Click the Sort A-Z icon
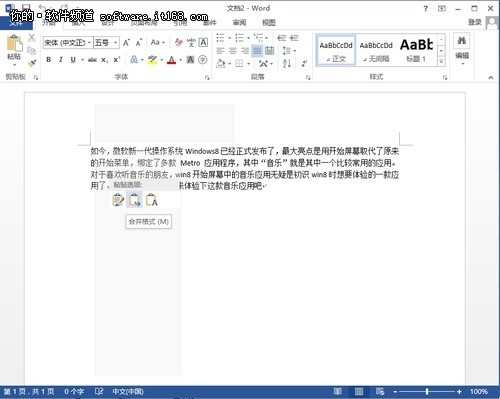 [287, 63]
